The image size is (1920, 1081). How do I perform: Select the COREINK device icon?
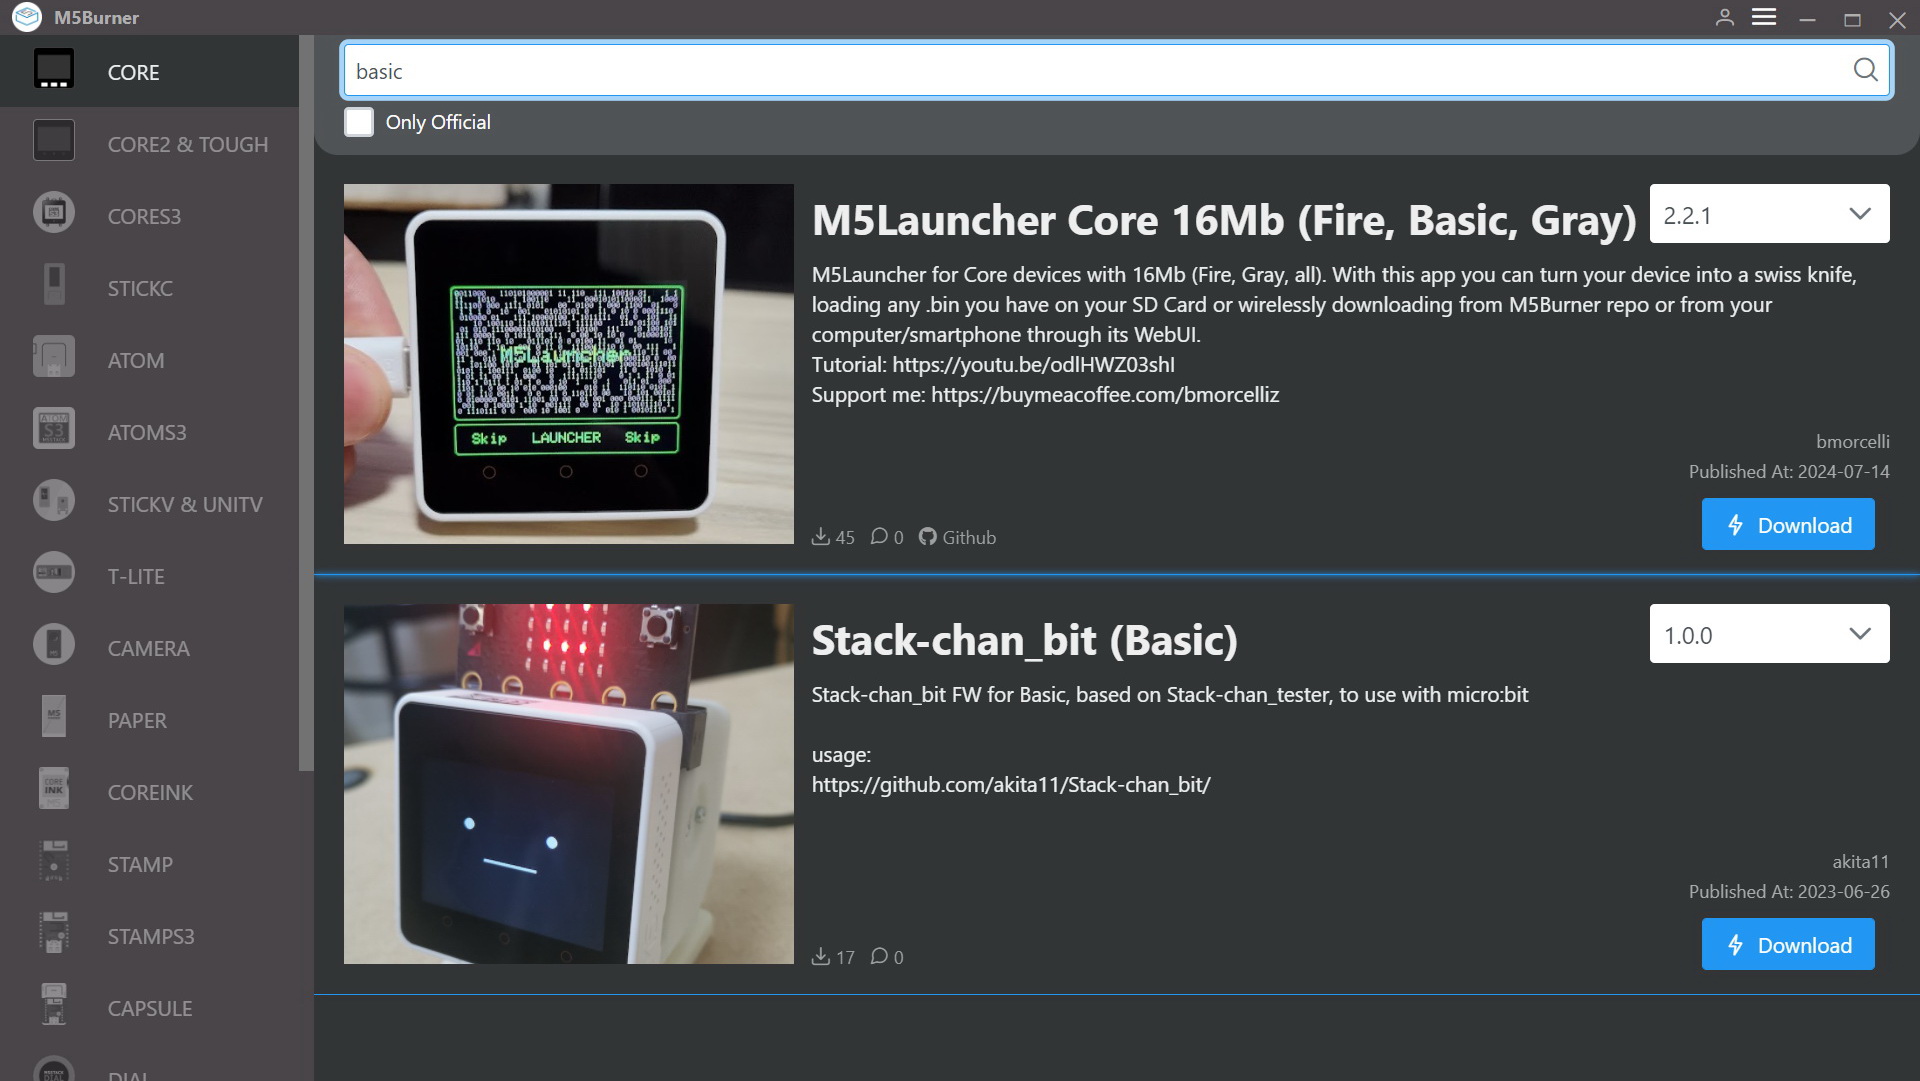(54, 789)
